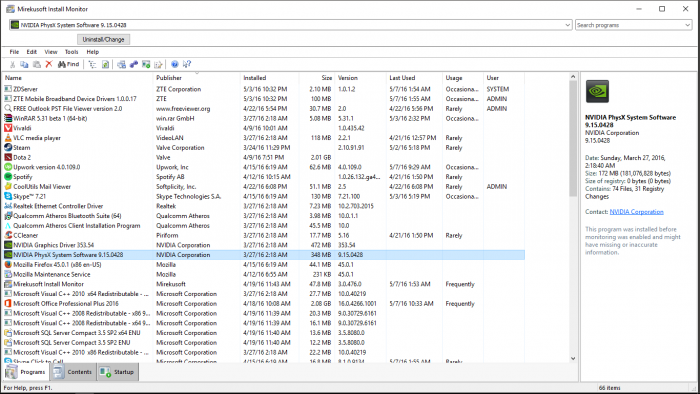Open the NVIDIA Corporation contact link
This screenshot has width=700, height=394.
(x=637, y=212)
